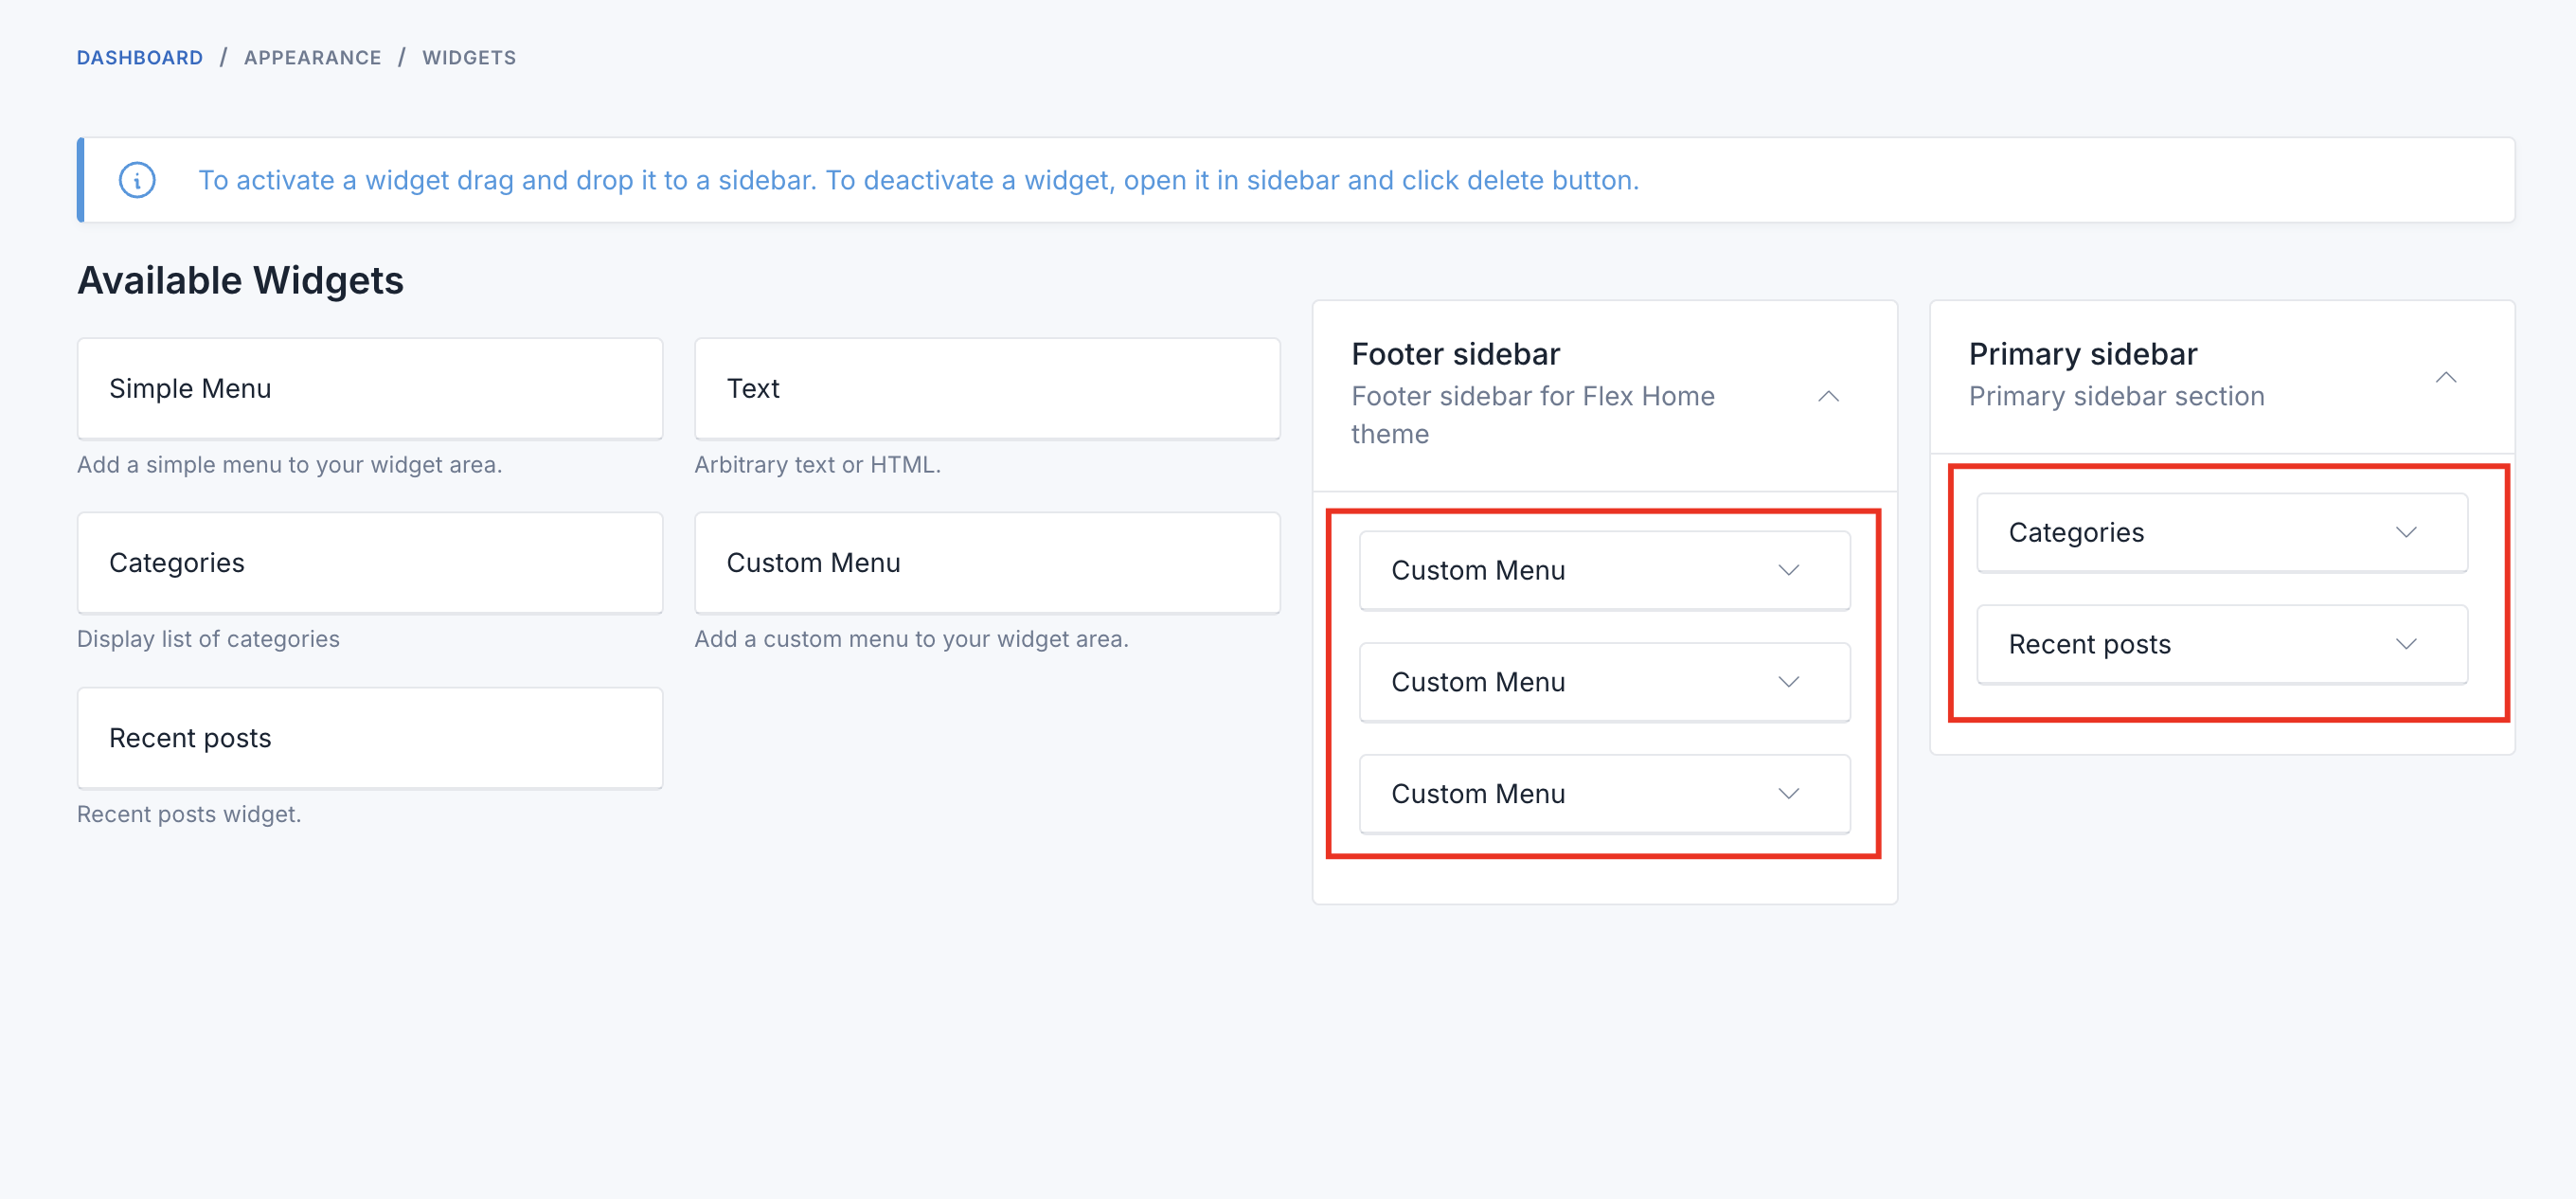Click the Widgets breadcrumb item
The width and height of the screenshot is (2576, 1199).
(469, 57)
